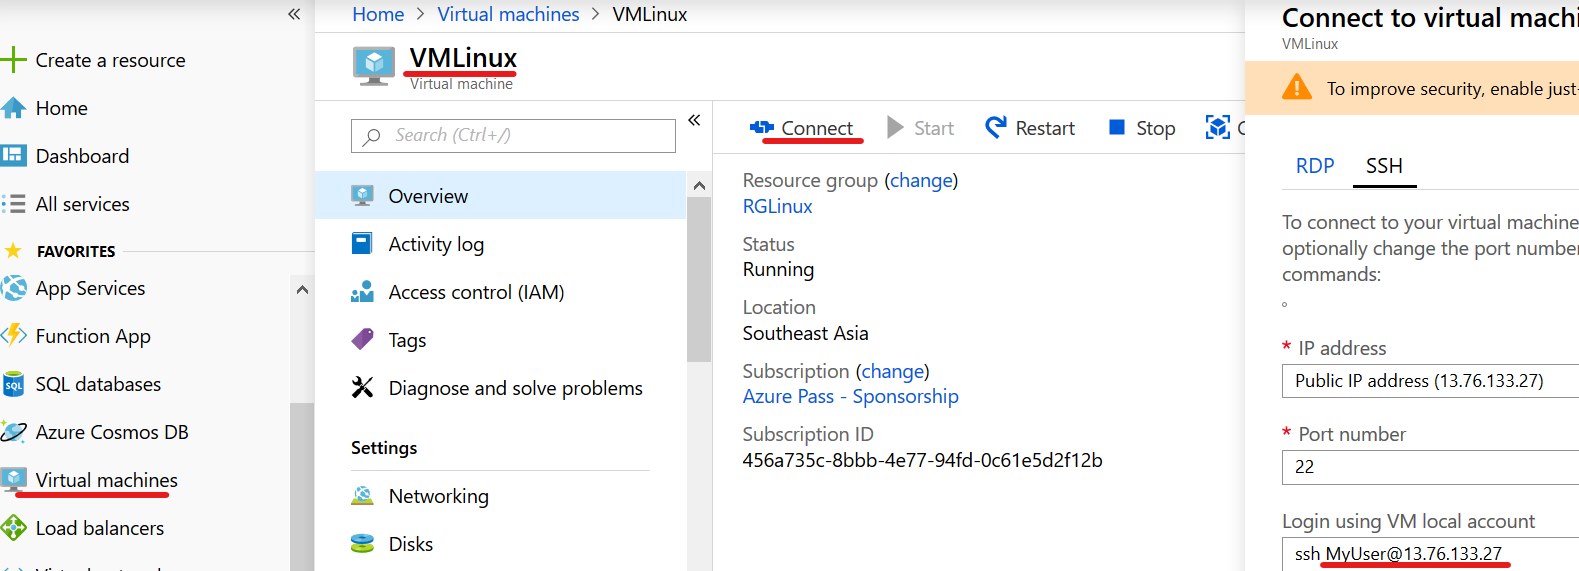Switch to the SSH tab
This screenshot has width=1579, height=571.
[x=1384, y=166]
